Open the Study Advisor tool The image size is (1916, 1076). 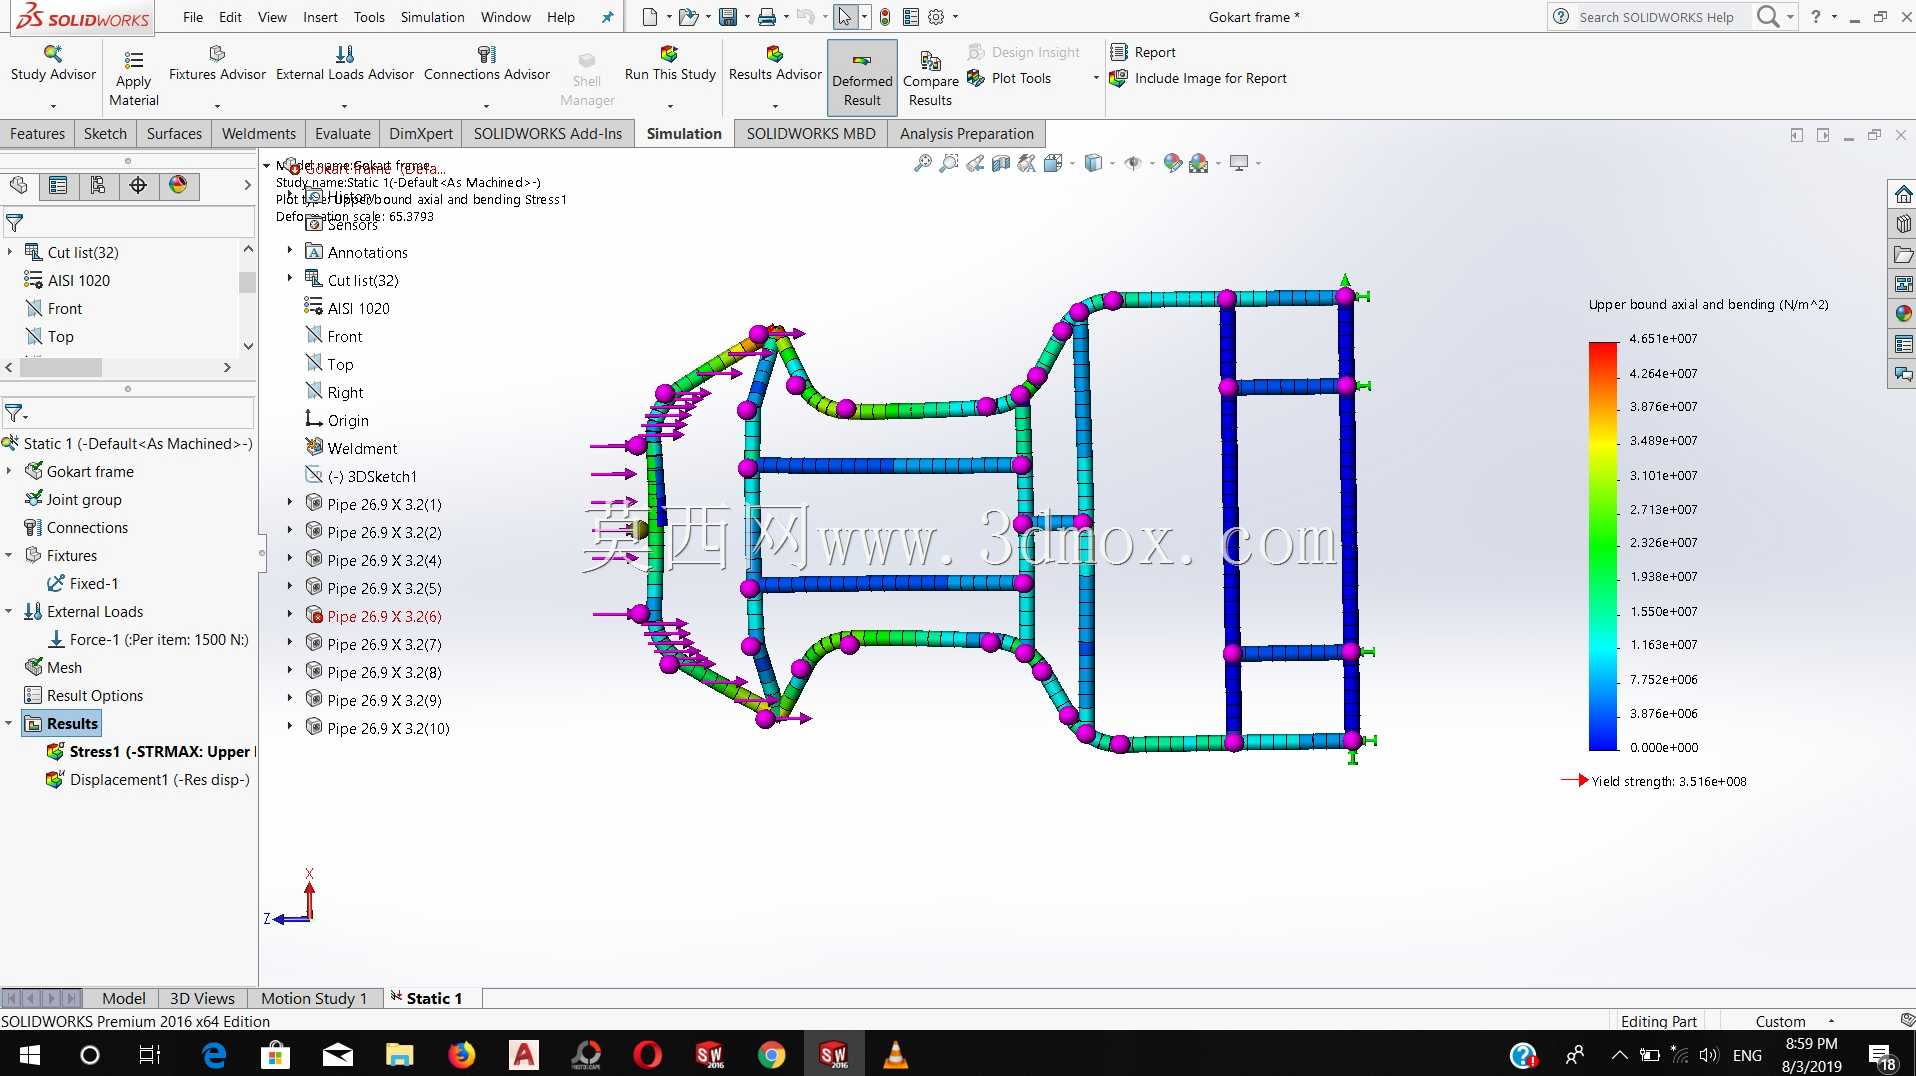[x=53, y=63]
